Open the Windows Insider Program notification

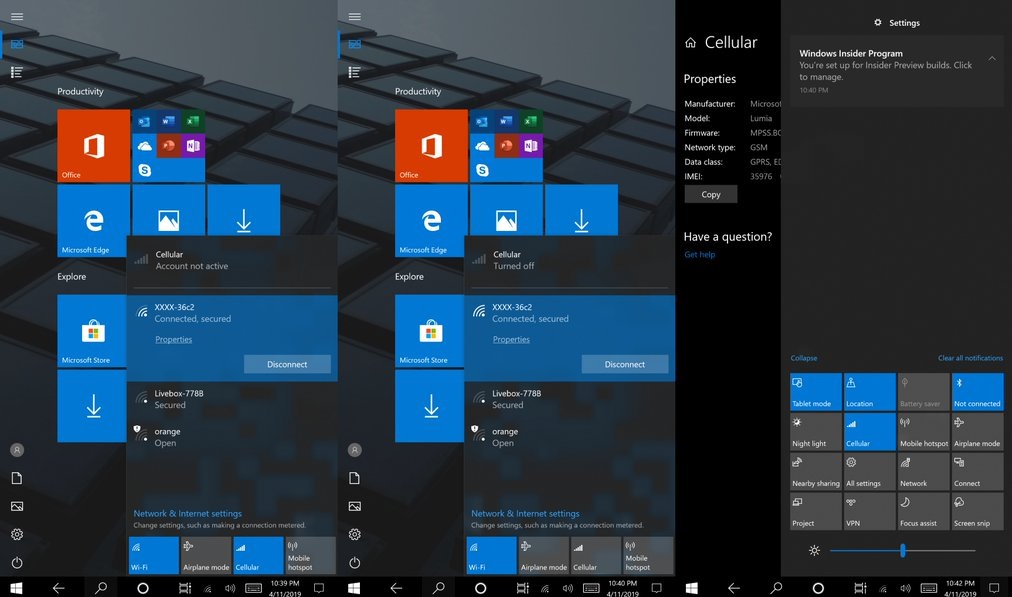[x=896, y=71]
